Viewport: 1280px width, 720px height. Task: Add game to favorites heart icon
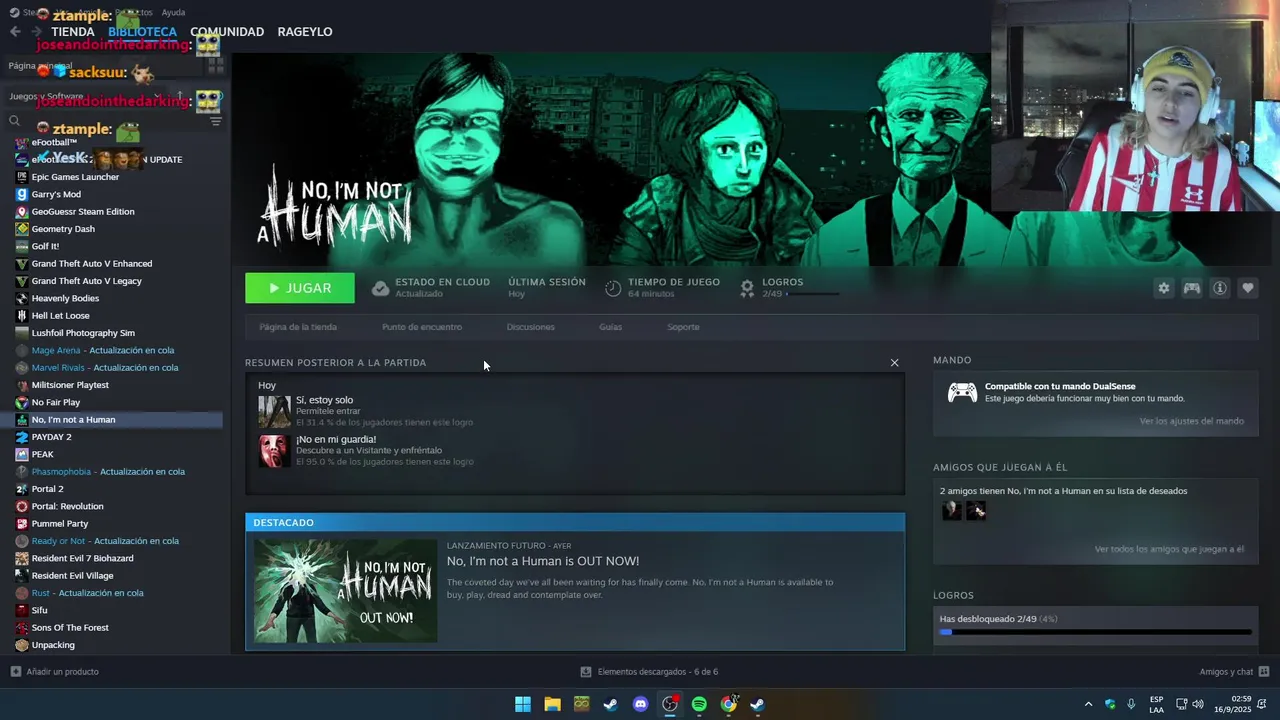pyautogui.click(x=1248, y=288)
